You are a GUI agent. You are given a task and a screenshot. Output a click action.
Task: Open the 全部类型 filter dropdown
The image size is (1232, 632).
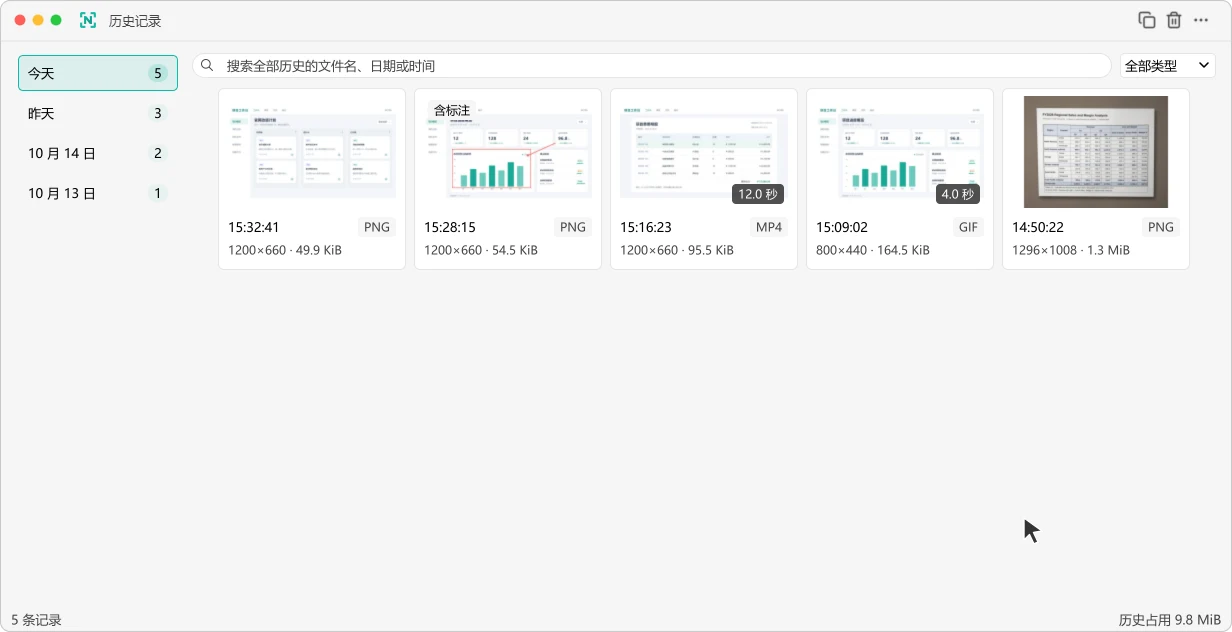[x=1167, y=66]
